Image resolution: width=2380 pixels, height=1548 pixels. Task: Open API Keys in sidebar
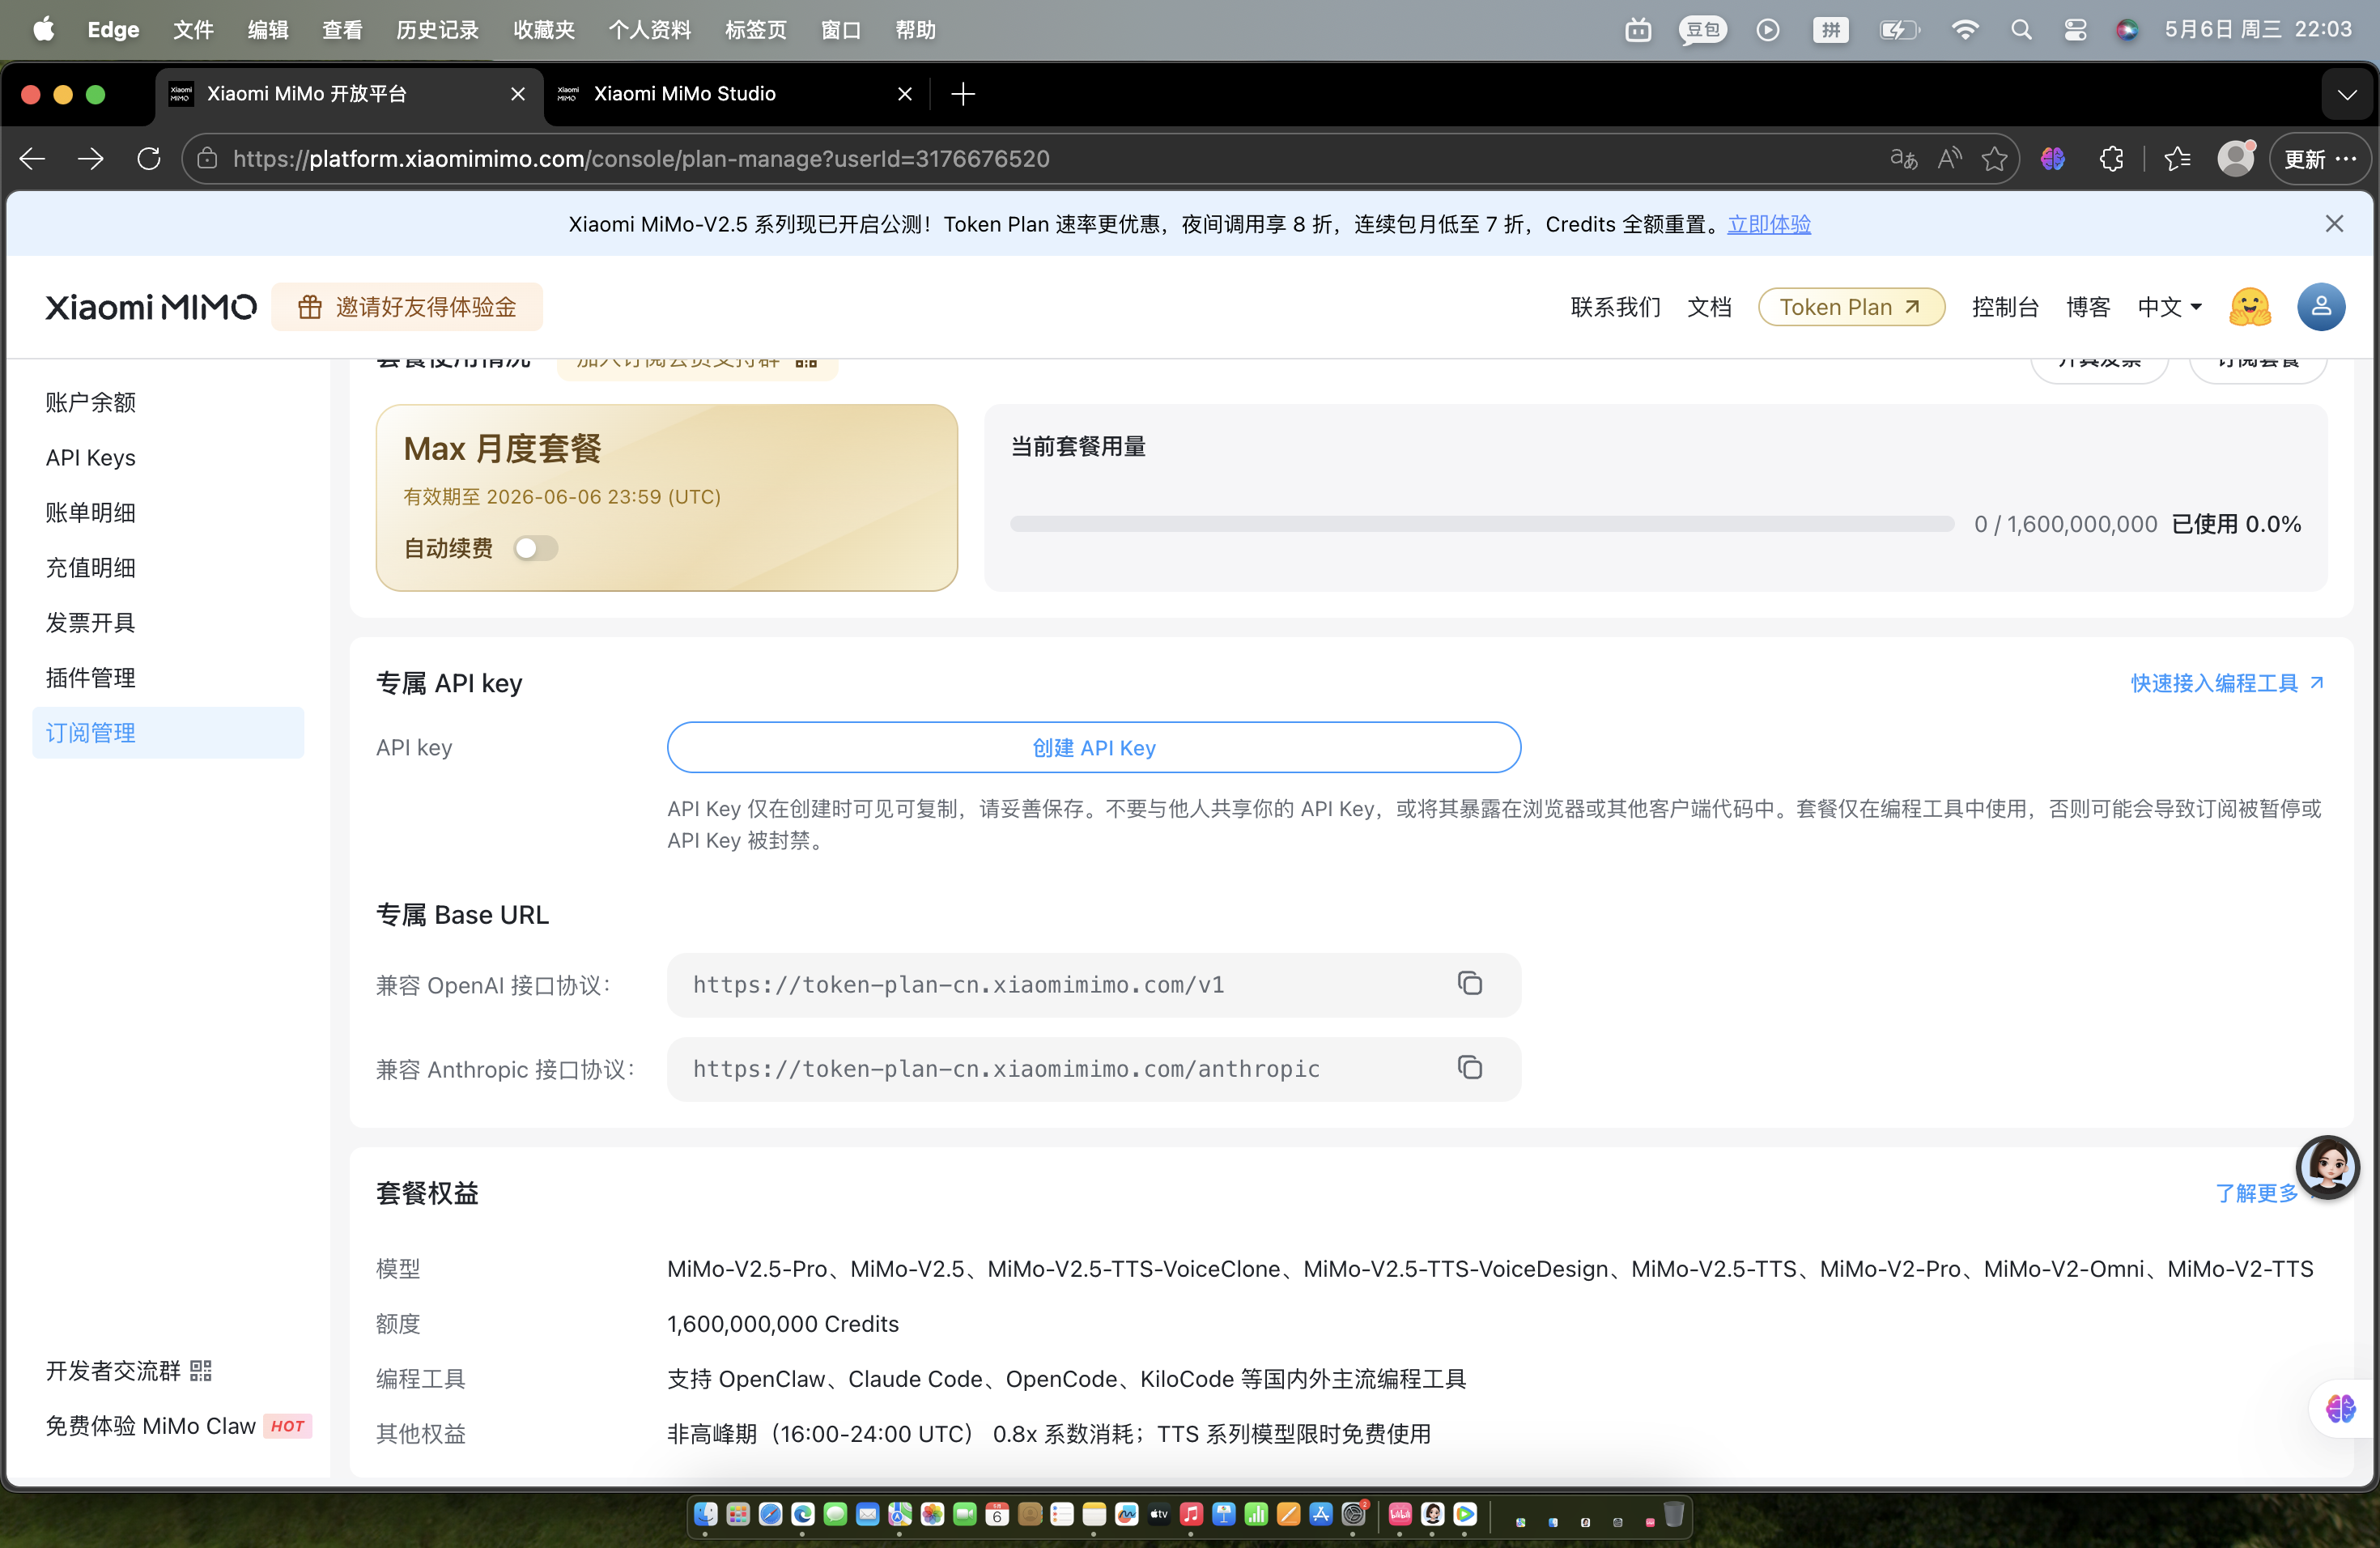tap(168, 457)
